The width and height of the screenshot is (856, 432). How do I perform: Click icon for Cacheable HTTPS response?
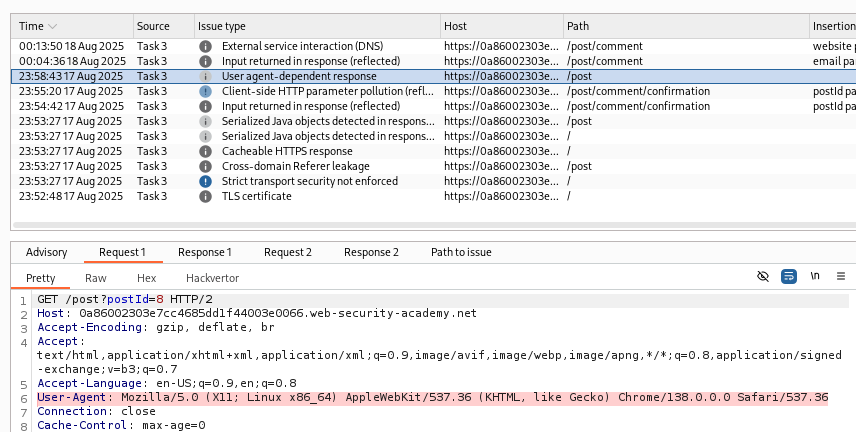[x=205, y=151]
